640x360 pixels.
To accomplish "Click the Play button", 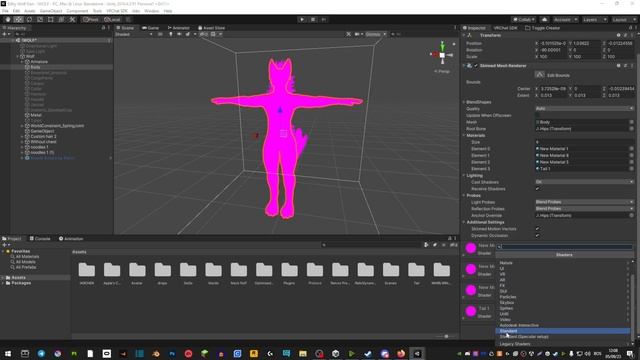I will click(302, 20).
